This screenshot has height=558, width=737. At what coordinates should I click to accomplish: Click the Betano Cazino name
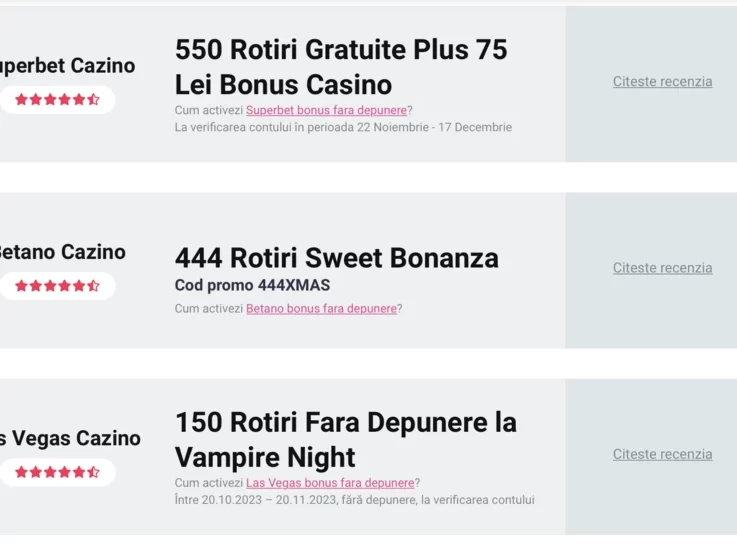(x=63, y=252)
